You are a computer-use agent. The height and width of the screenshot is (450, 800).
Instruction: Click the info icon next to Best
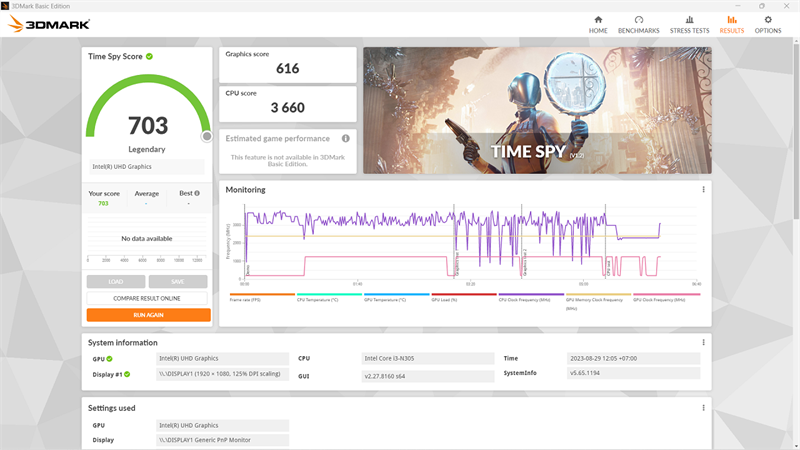pyautogui.click(x=197, y=193)
